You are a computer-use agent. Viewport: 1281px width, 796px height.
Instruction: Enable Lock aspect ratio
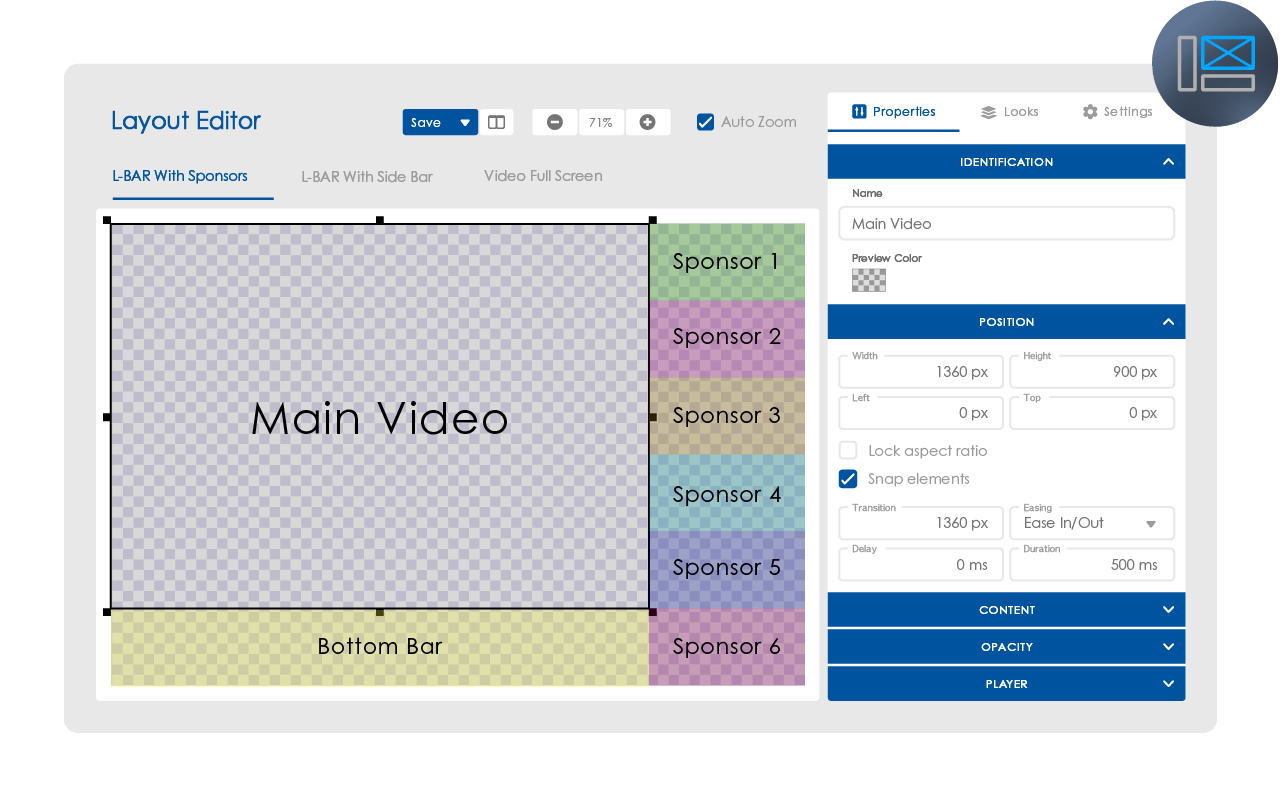click(x=847, y=450)
